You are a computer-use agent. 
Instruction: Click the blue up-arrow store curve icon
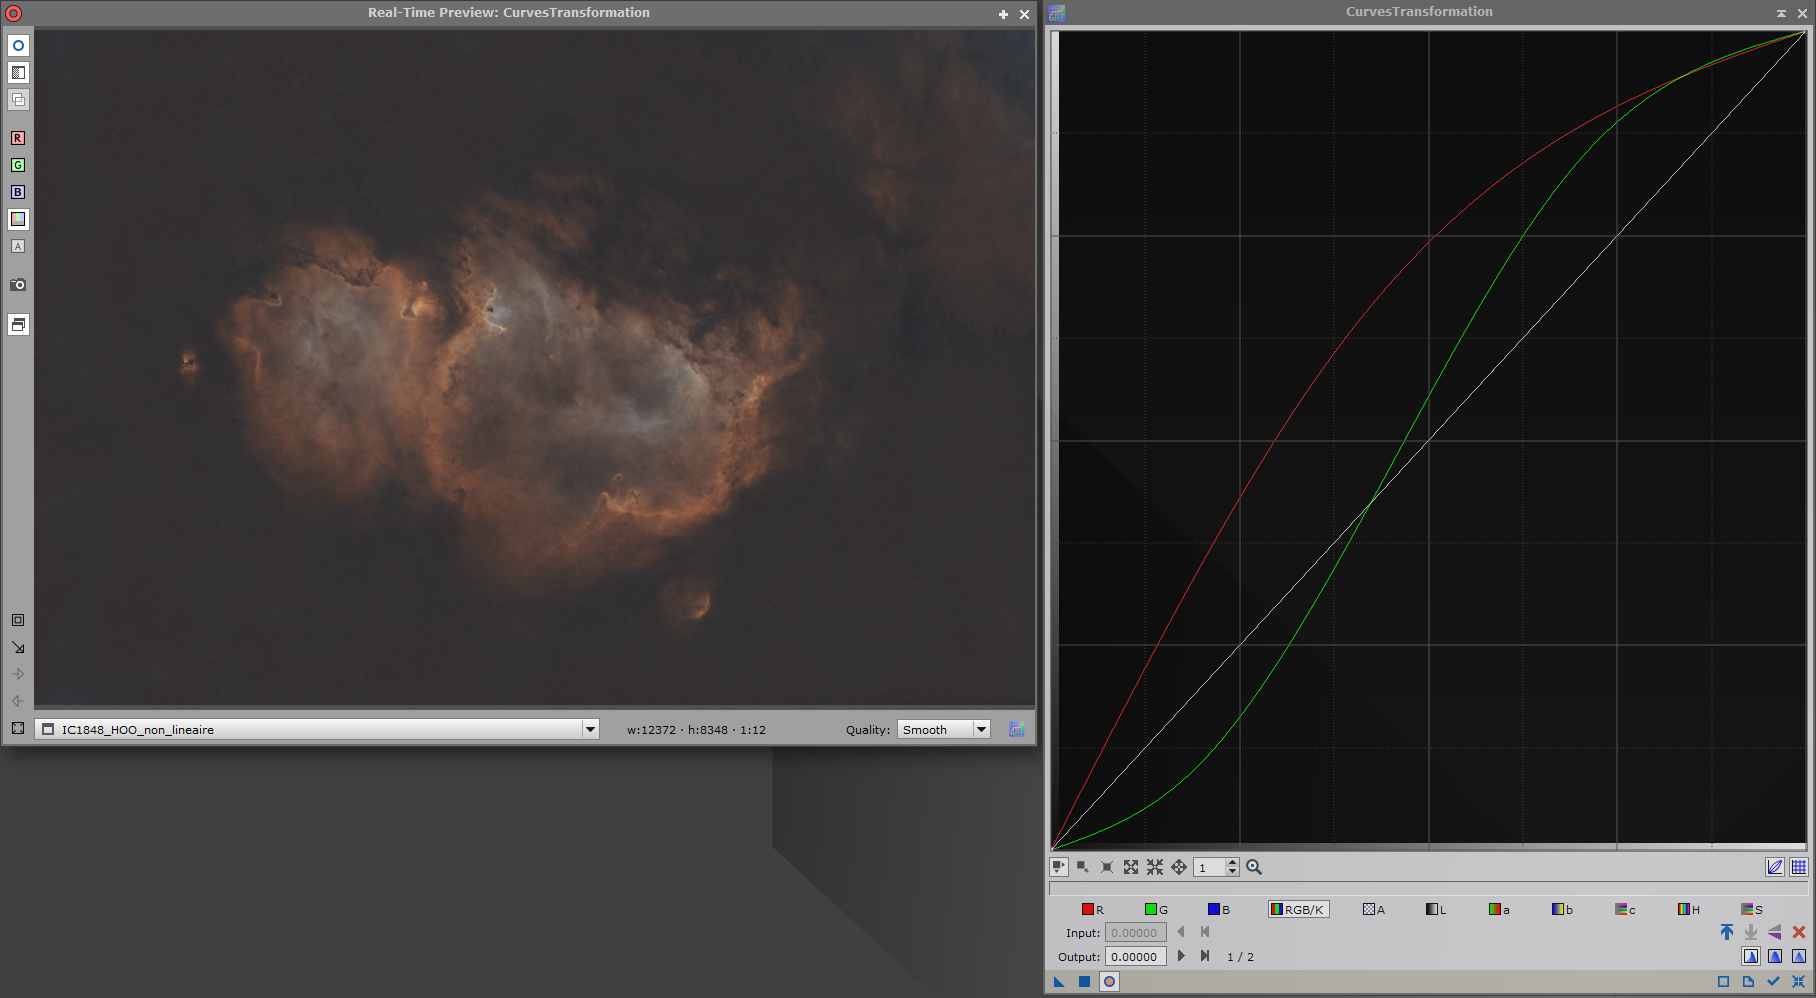[x=1727, y=932]
